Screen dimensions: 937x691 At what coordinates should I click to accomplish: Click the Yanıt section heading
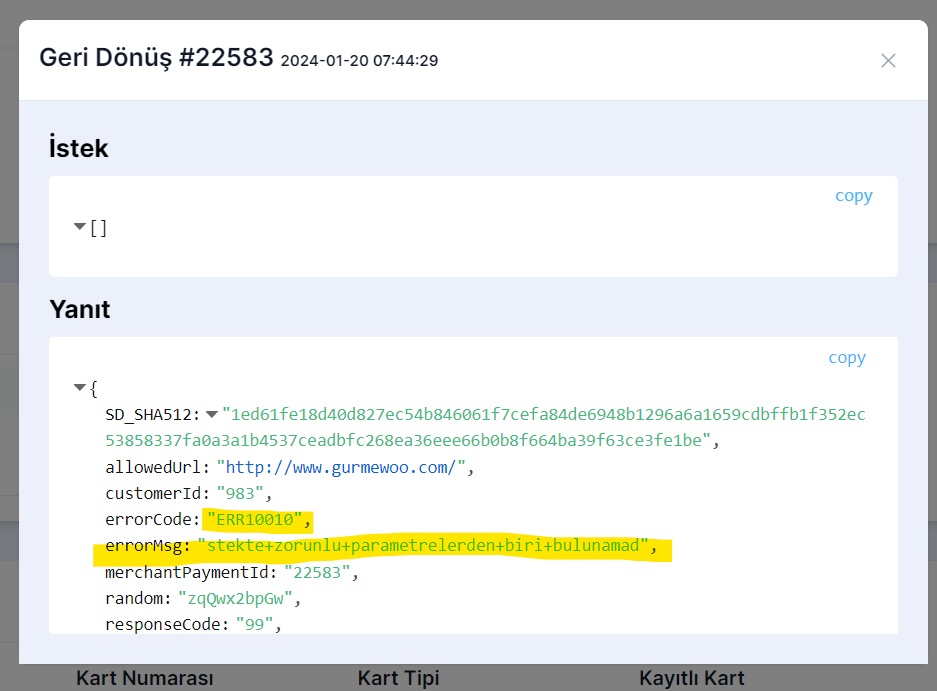79,309
